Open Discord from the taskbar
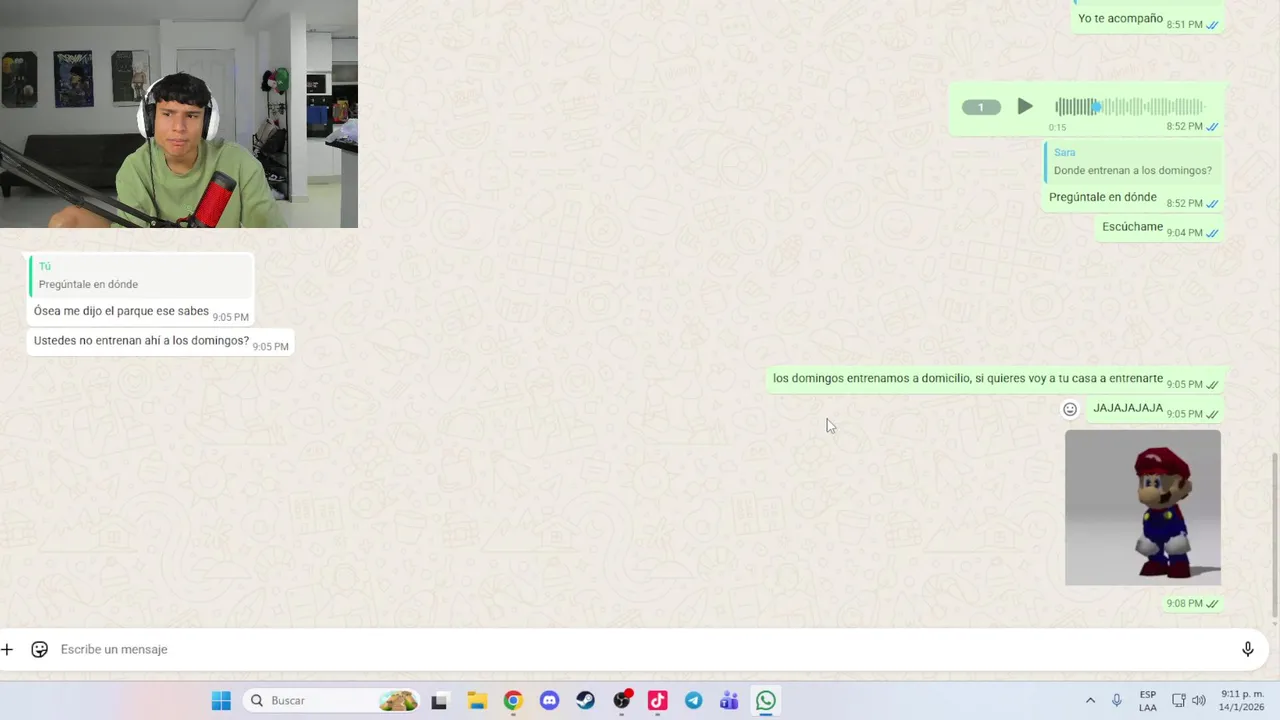 549,701
